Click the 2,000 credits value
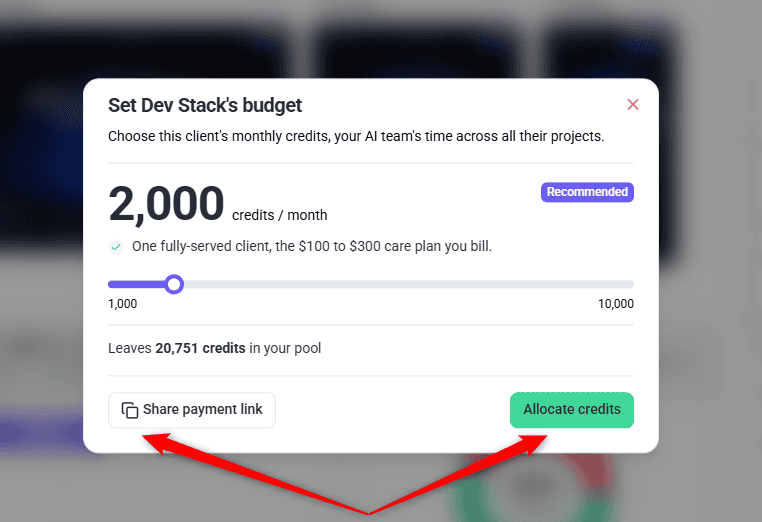Image resolution: width=762 pixels, height=522 pixels. click(x=166, y=204)
